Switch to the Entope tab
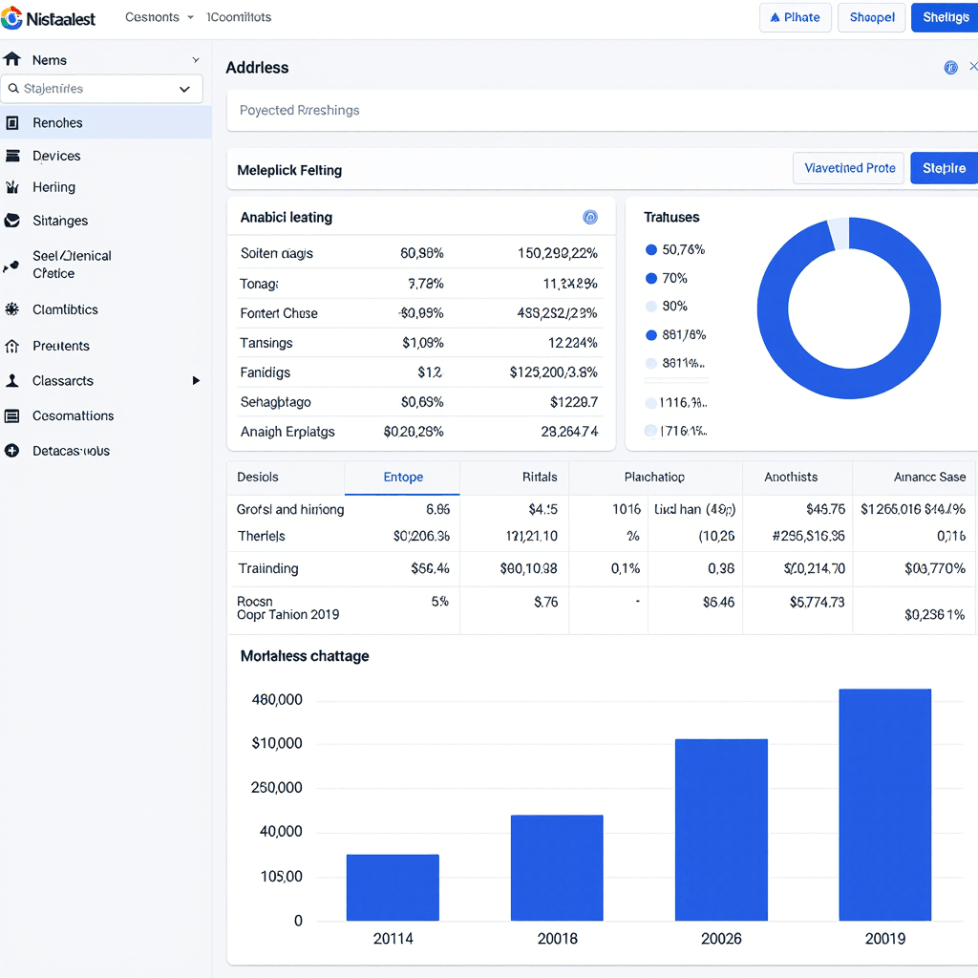The image size is (978, 978). 403,477
